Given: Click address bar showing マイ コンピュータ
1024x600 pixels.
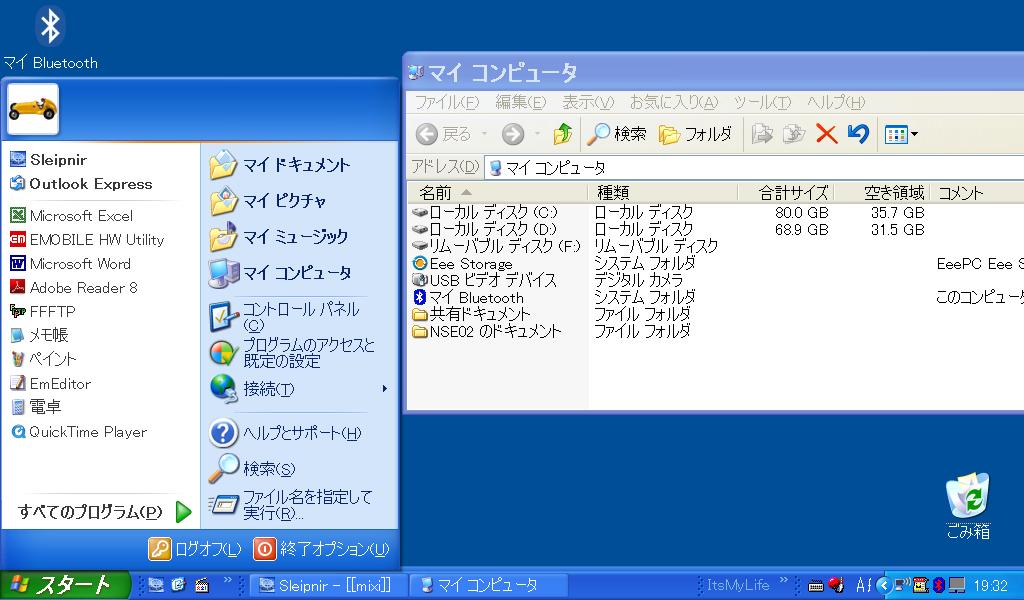Looking at the screenshot, I should click(x=754, y=168).
